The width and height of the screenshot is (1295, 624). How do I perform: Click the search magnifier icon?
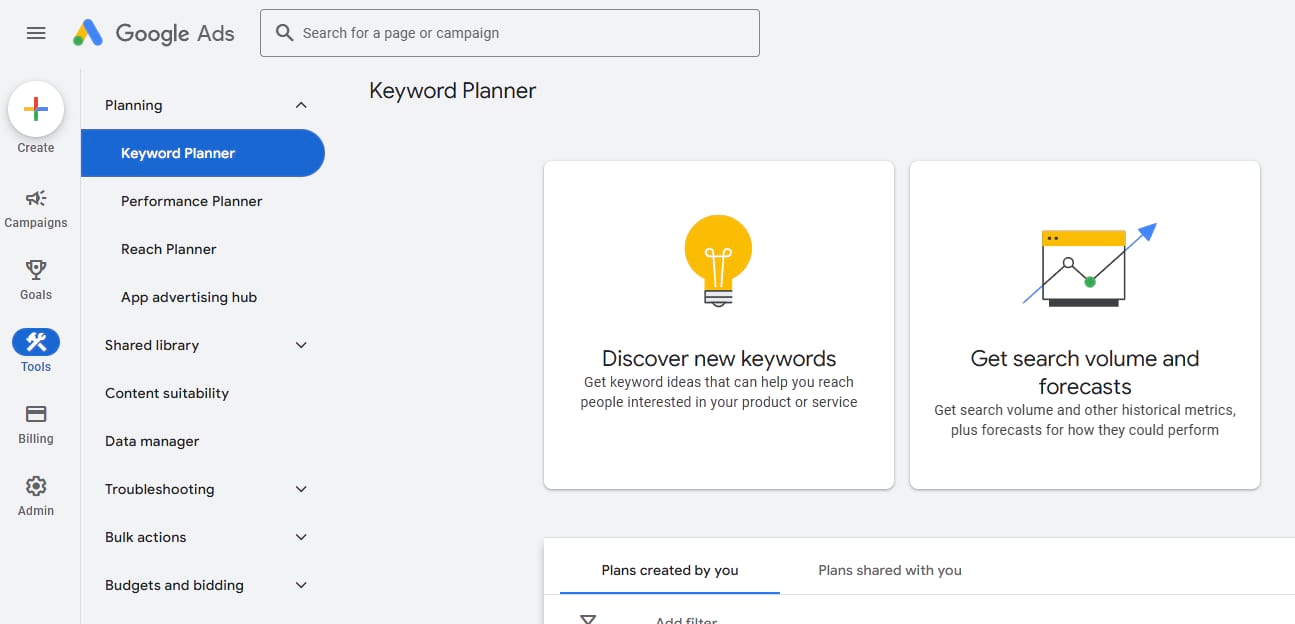pyautogui.click(x=285, y=33)
